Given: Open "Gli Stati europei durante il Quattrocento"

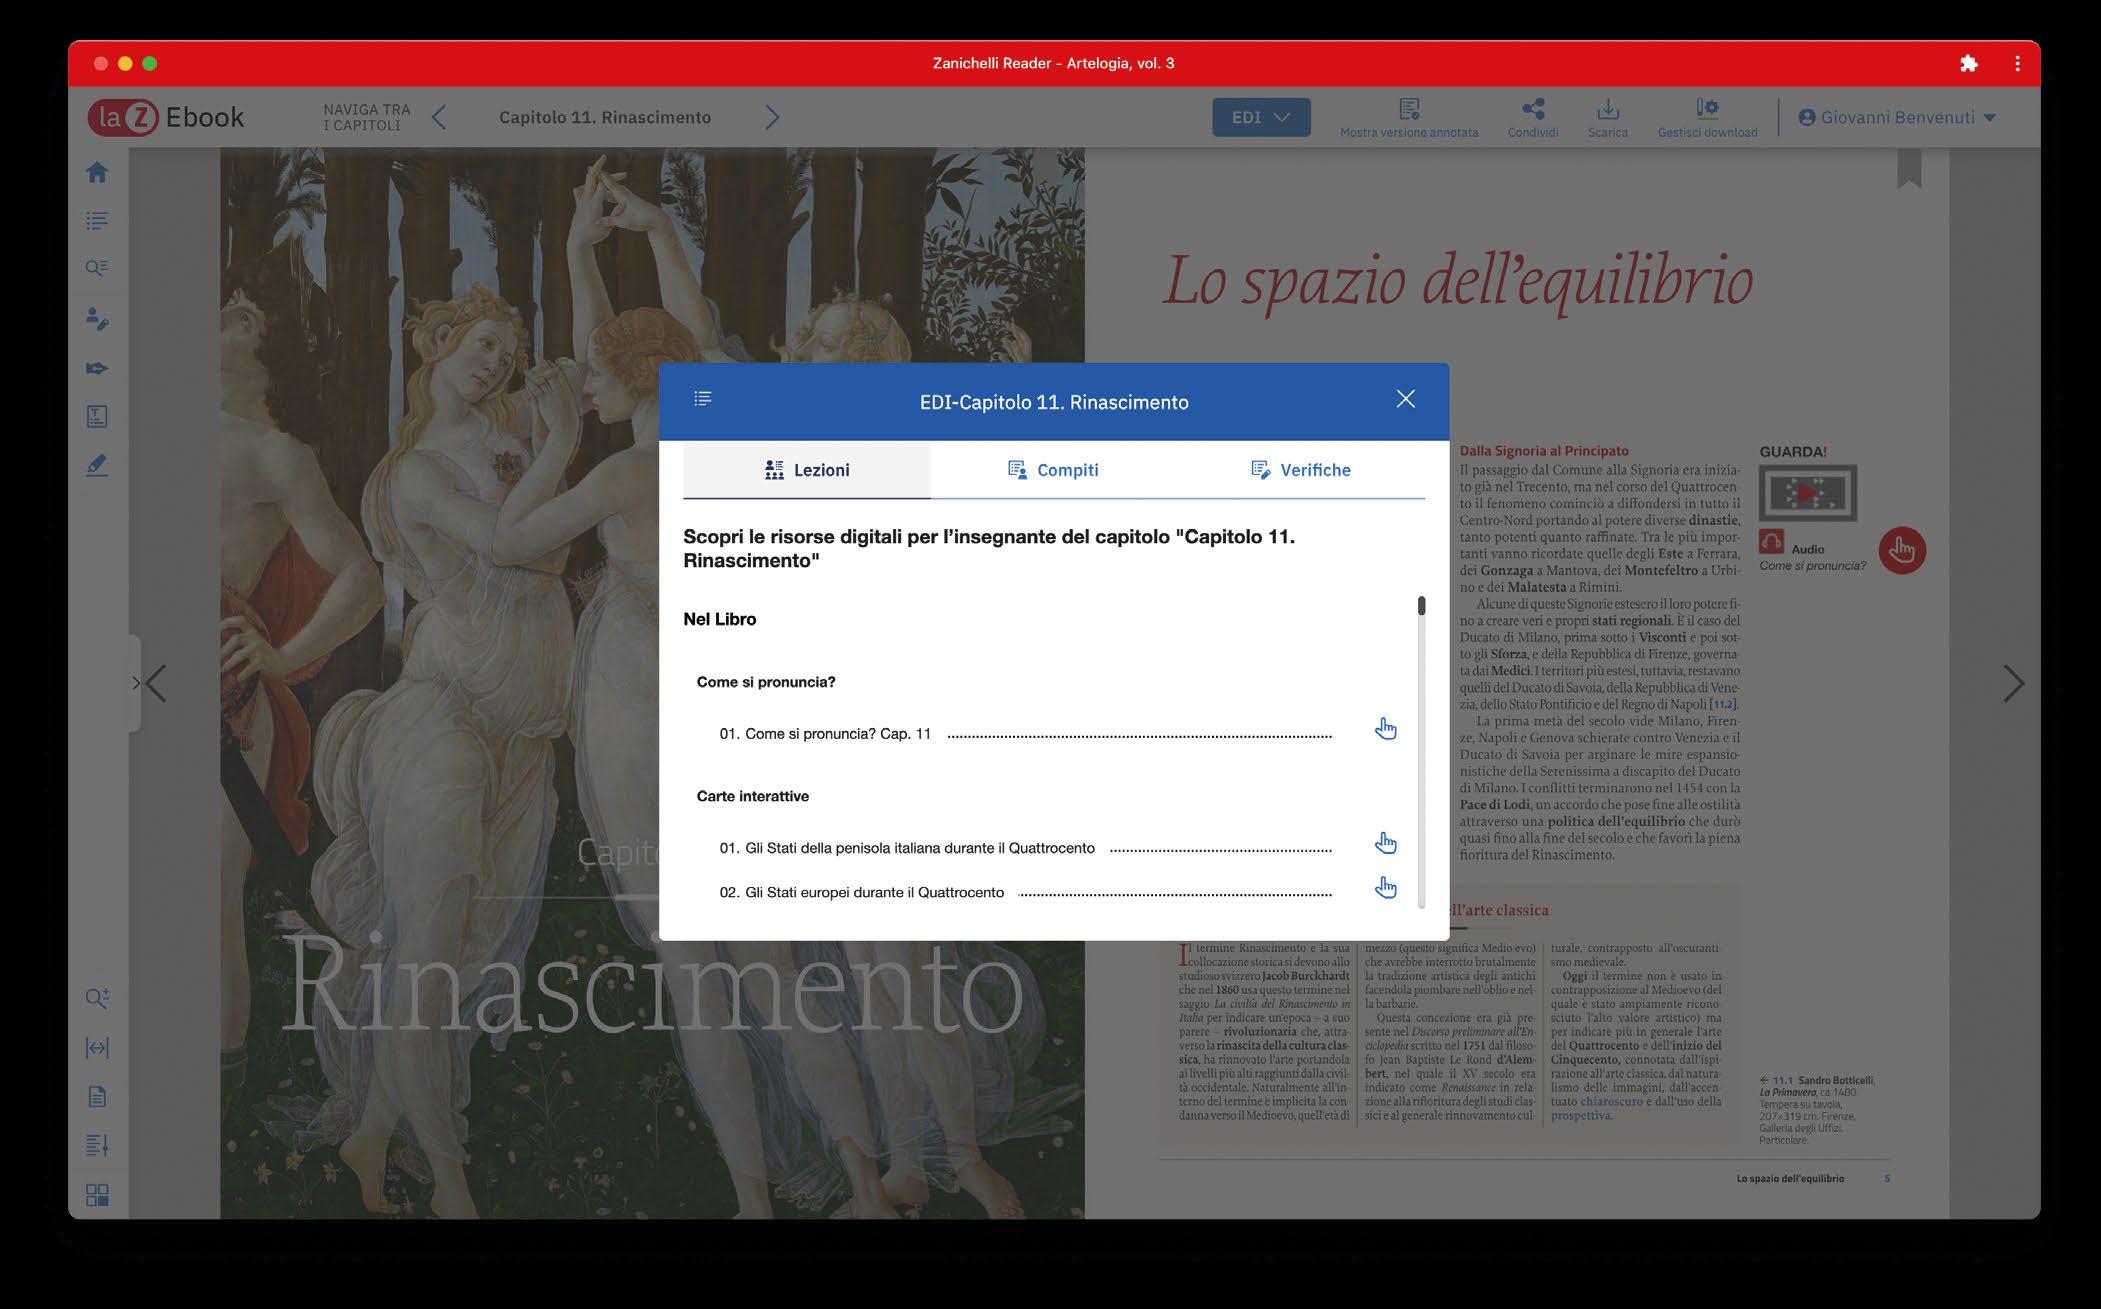Looking at the screenshot, I should click(1385, 888).
